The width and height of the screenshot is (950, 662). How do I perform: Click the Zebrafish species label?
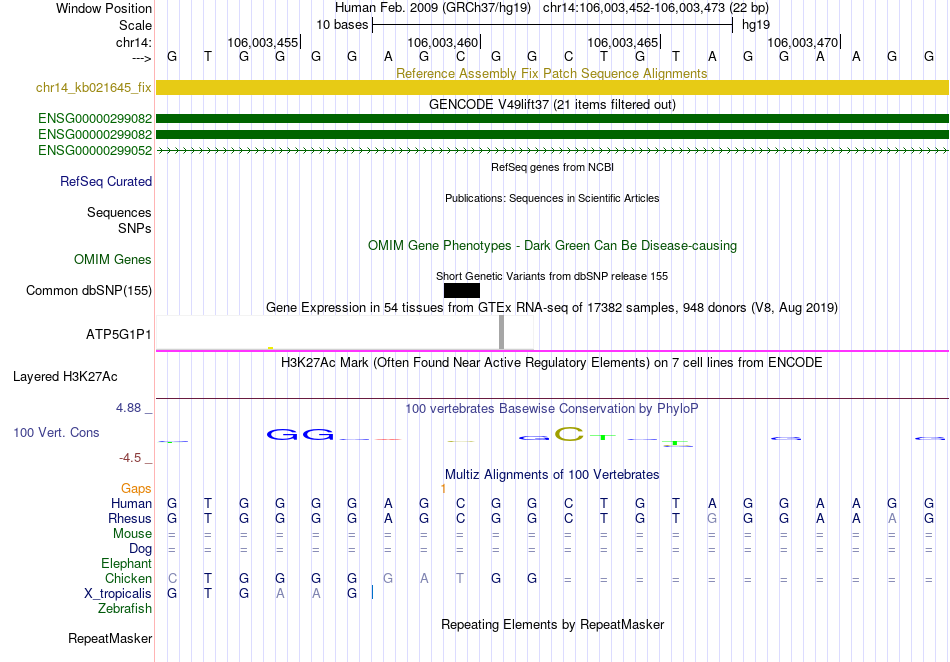pyautogui.click(x=125, y=608)
